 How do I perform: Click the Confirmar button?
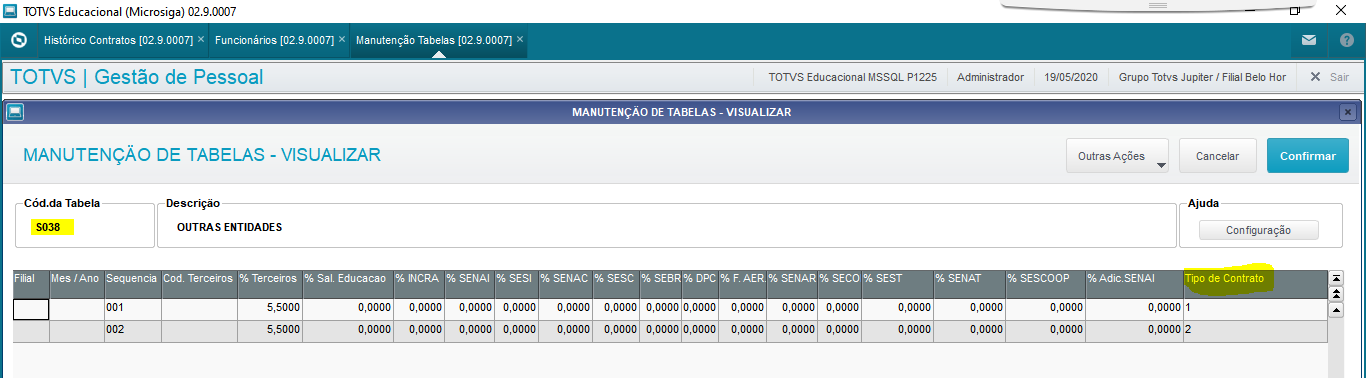click(1308, 156)
